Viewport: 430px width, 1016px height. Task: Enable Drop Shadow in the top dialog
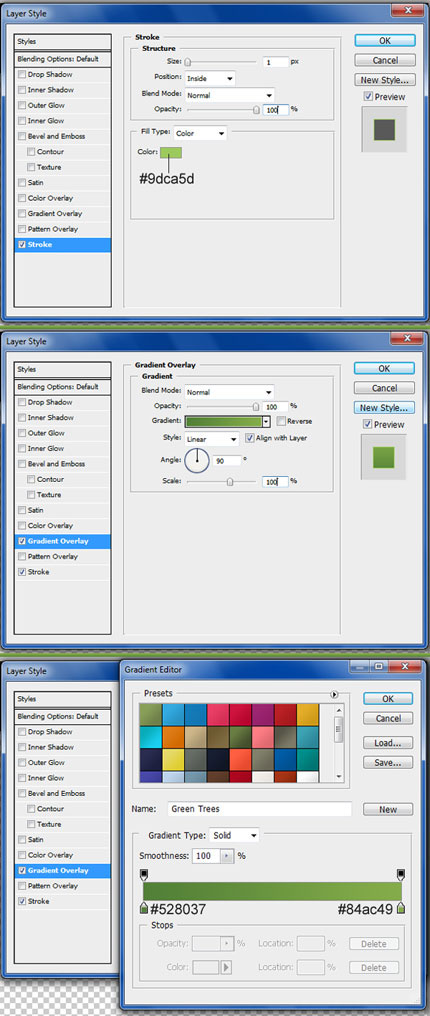pyautogui.click(x=23, y=75)
